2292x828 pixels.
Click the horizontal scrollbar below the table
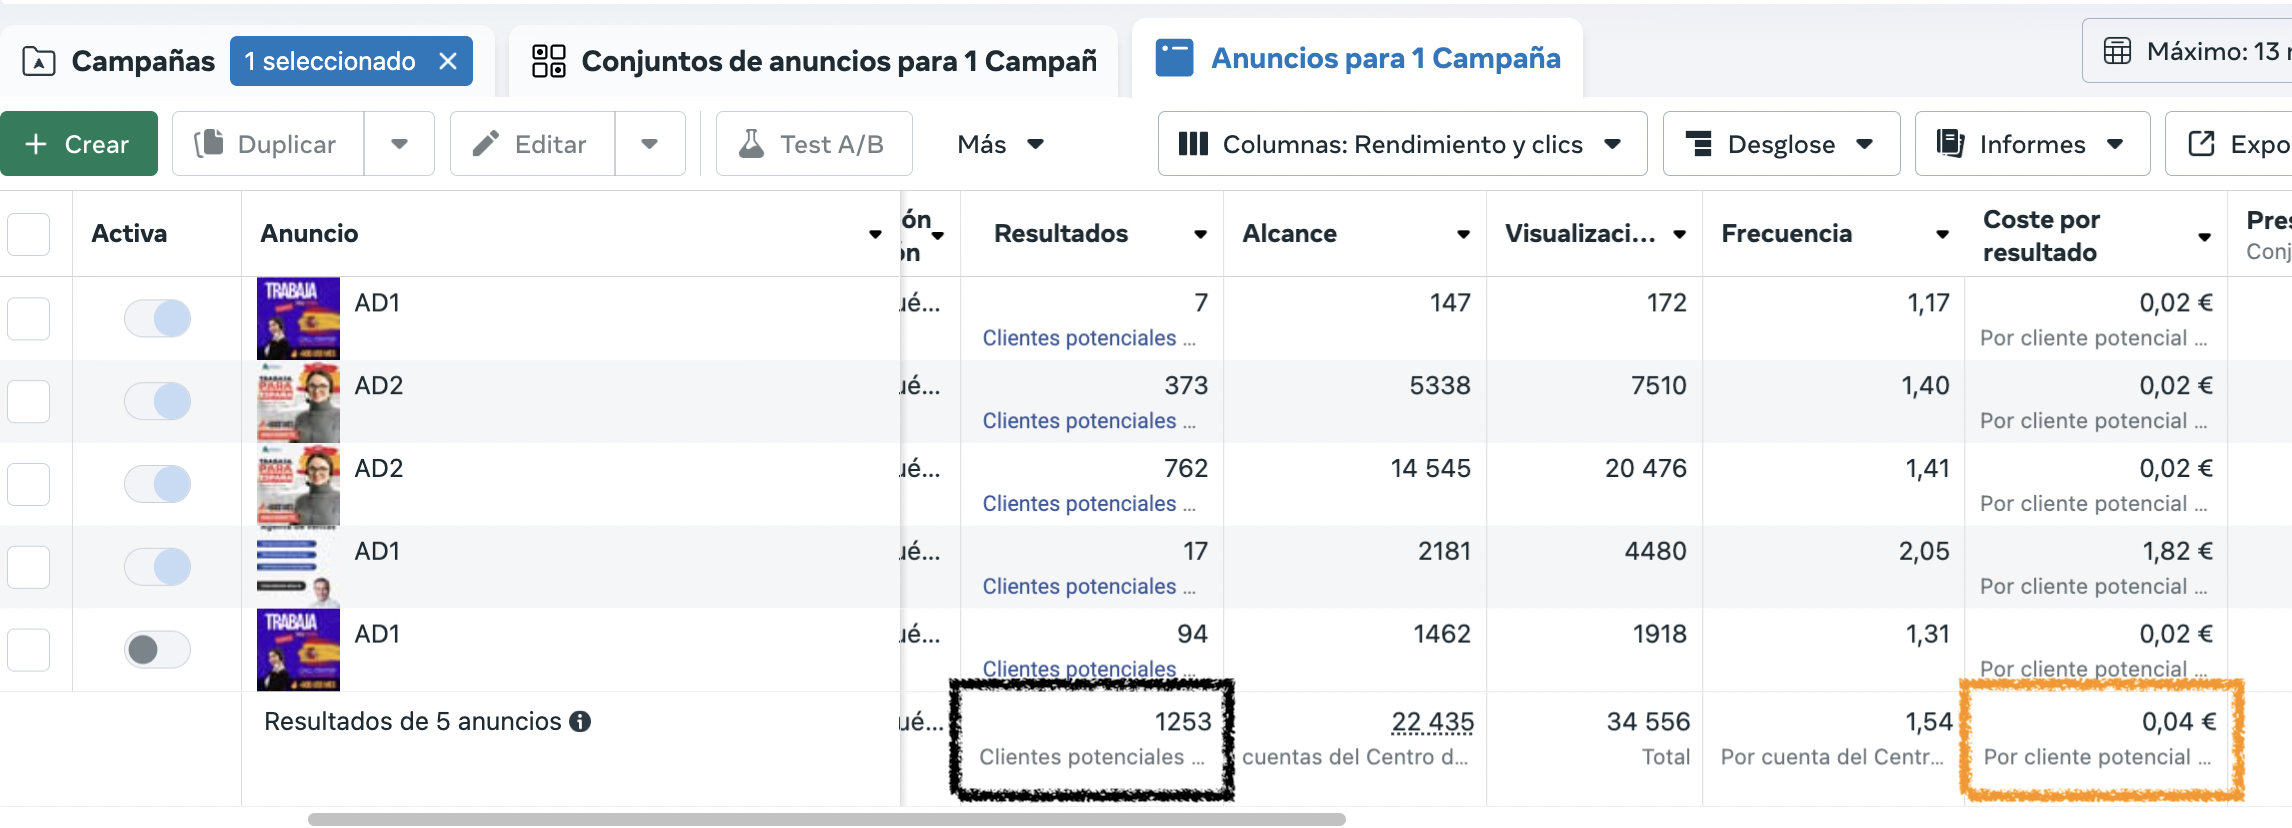click(826, 819)
